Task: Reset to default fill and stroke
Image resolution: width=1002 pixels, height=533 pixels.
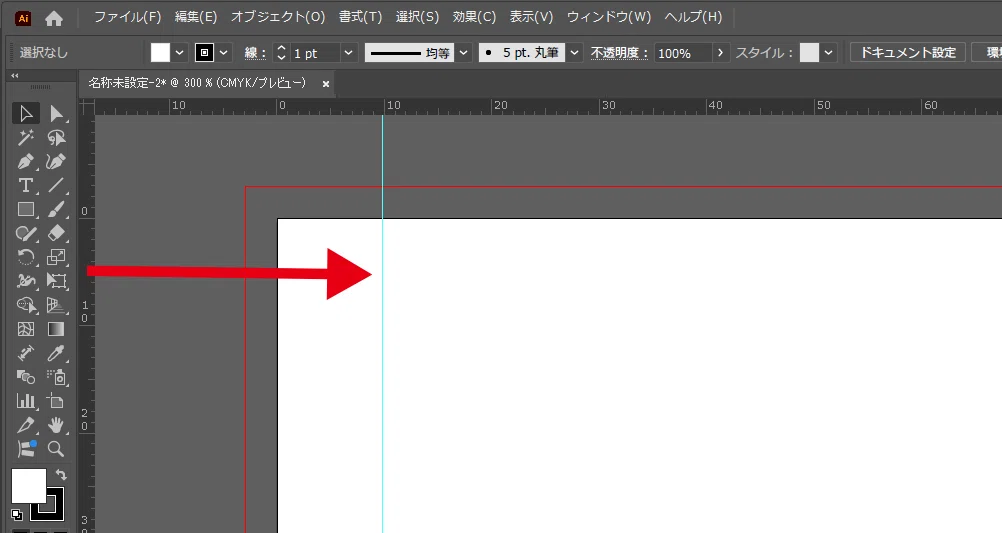Action: coord(17,514)
